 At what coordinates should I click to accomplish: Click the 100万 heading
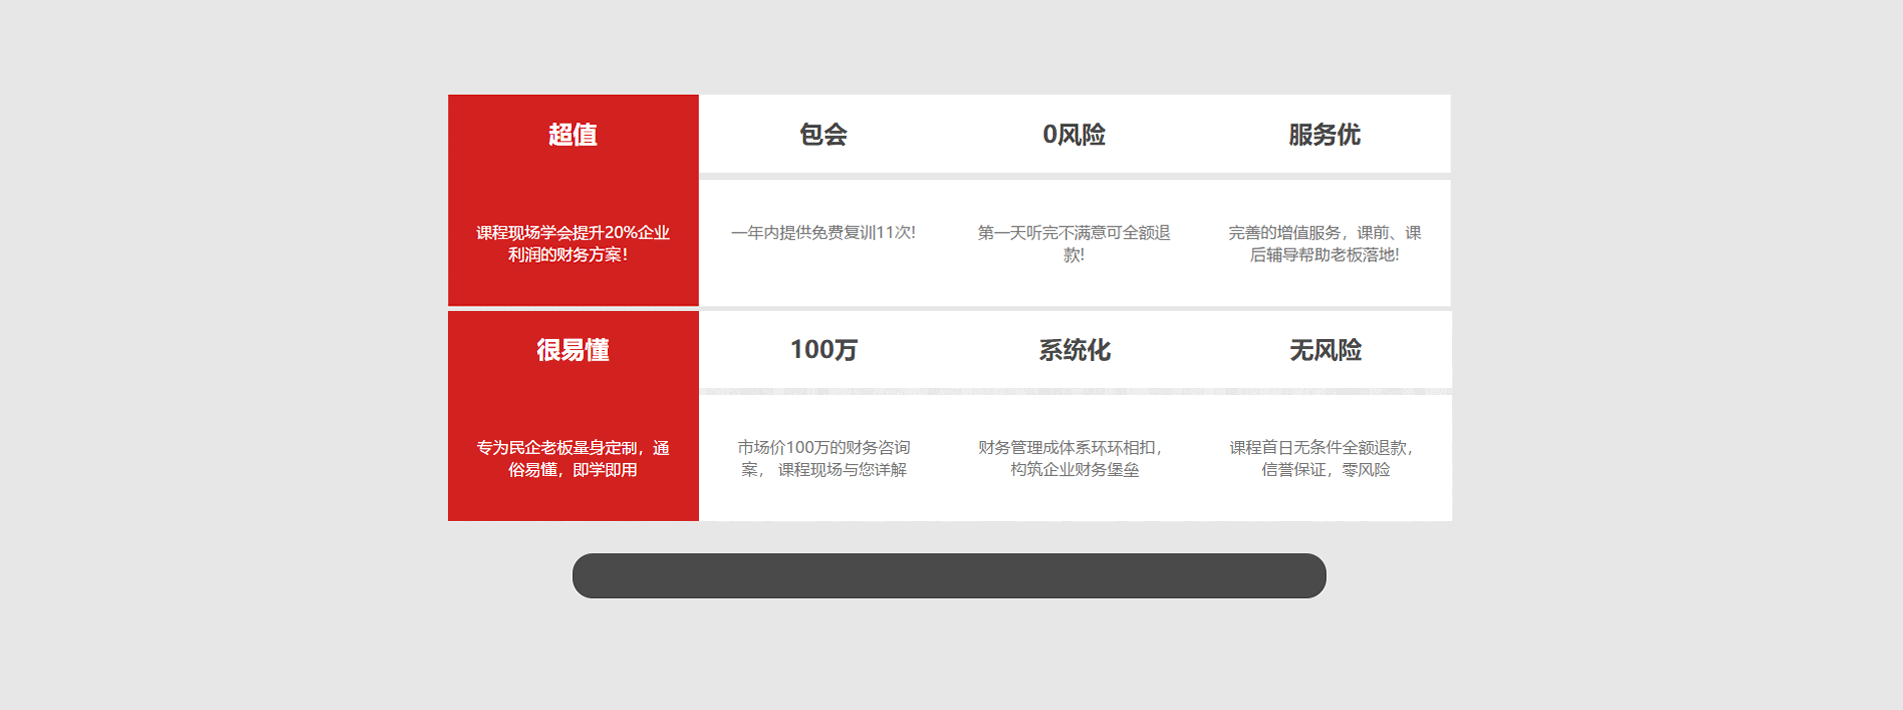[x=823, y=350]
